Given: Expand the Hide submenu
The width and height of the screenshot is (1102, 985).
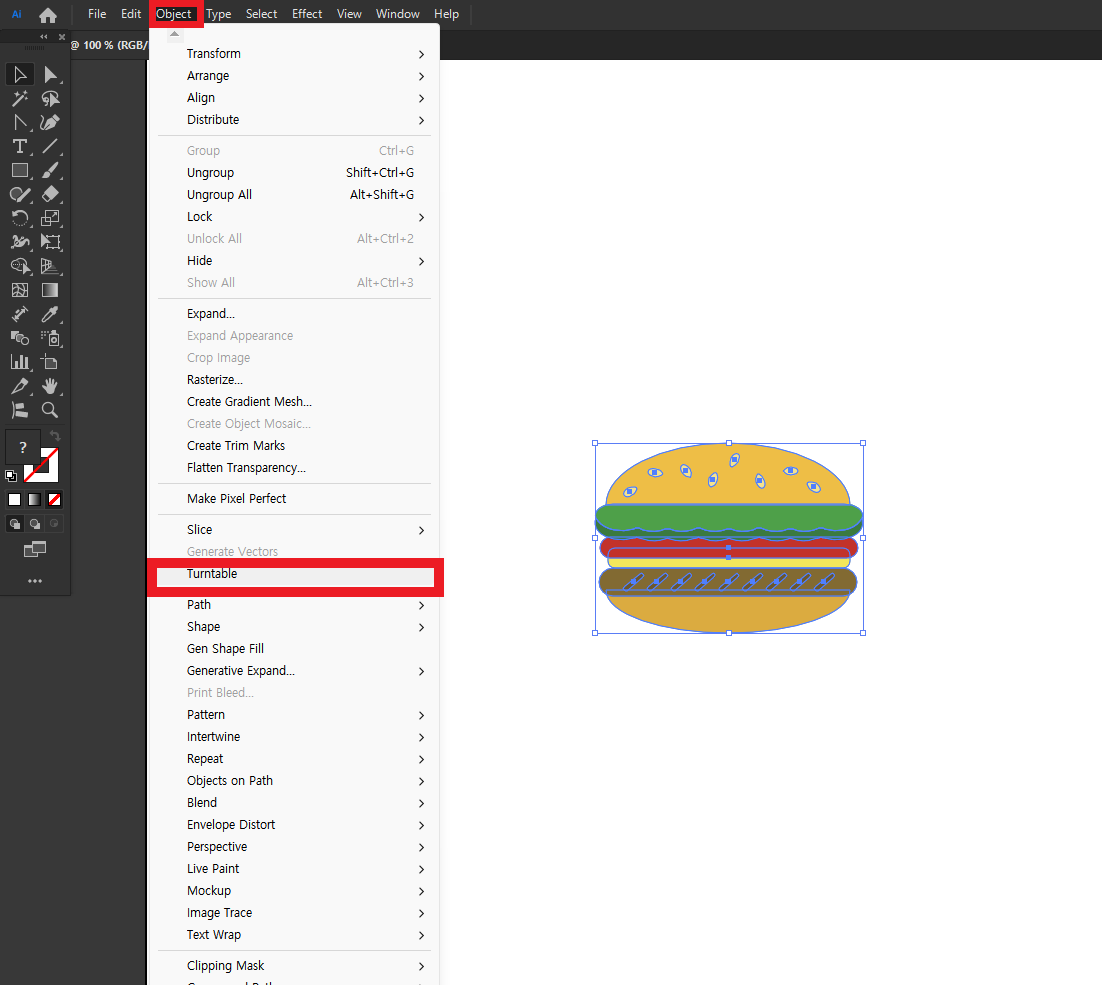Looking at the screenshot, I should coord(294,261).
